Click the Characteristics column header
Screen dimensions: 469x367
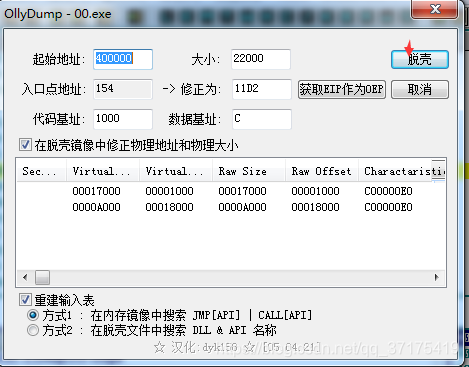pos(402,171)
